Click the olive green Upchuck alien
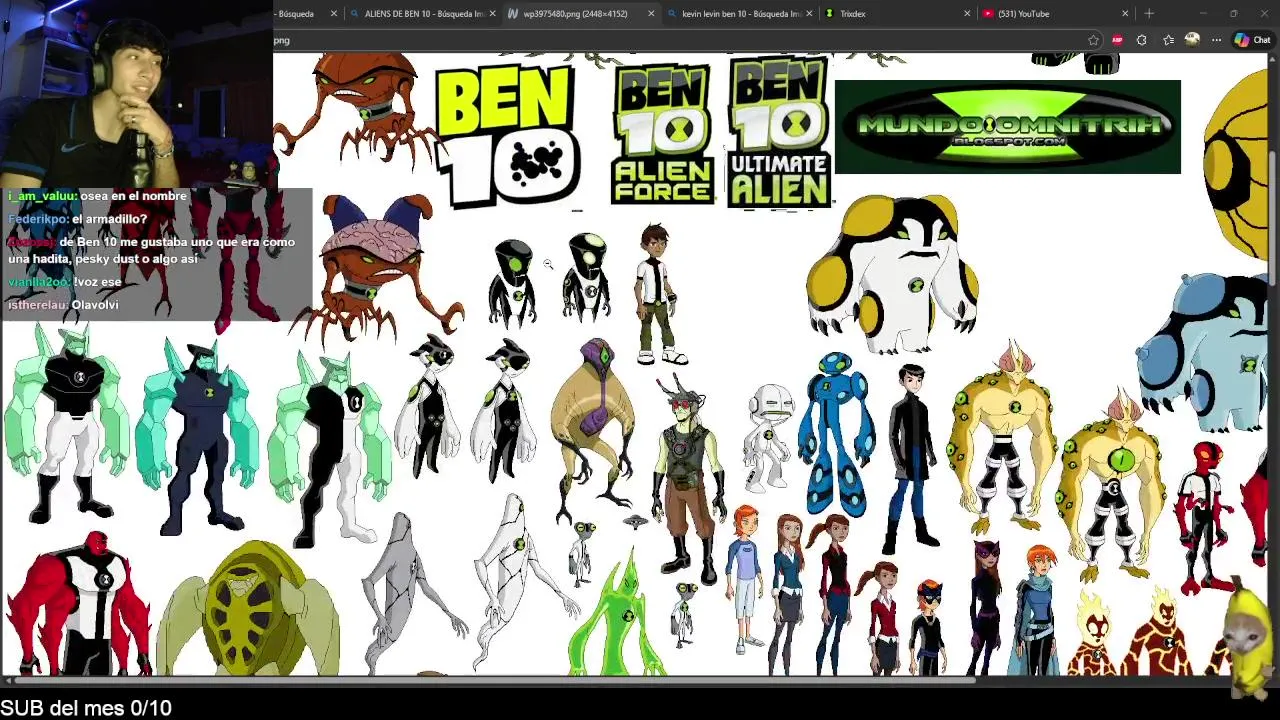This screenshot has width=1280, height=720. 248,608
